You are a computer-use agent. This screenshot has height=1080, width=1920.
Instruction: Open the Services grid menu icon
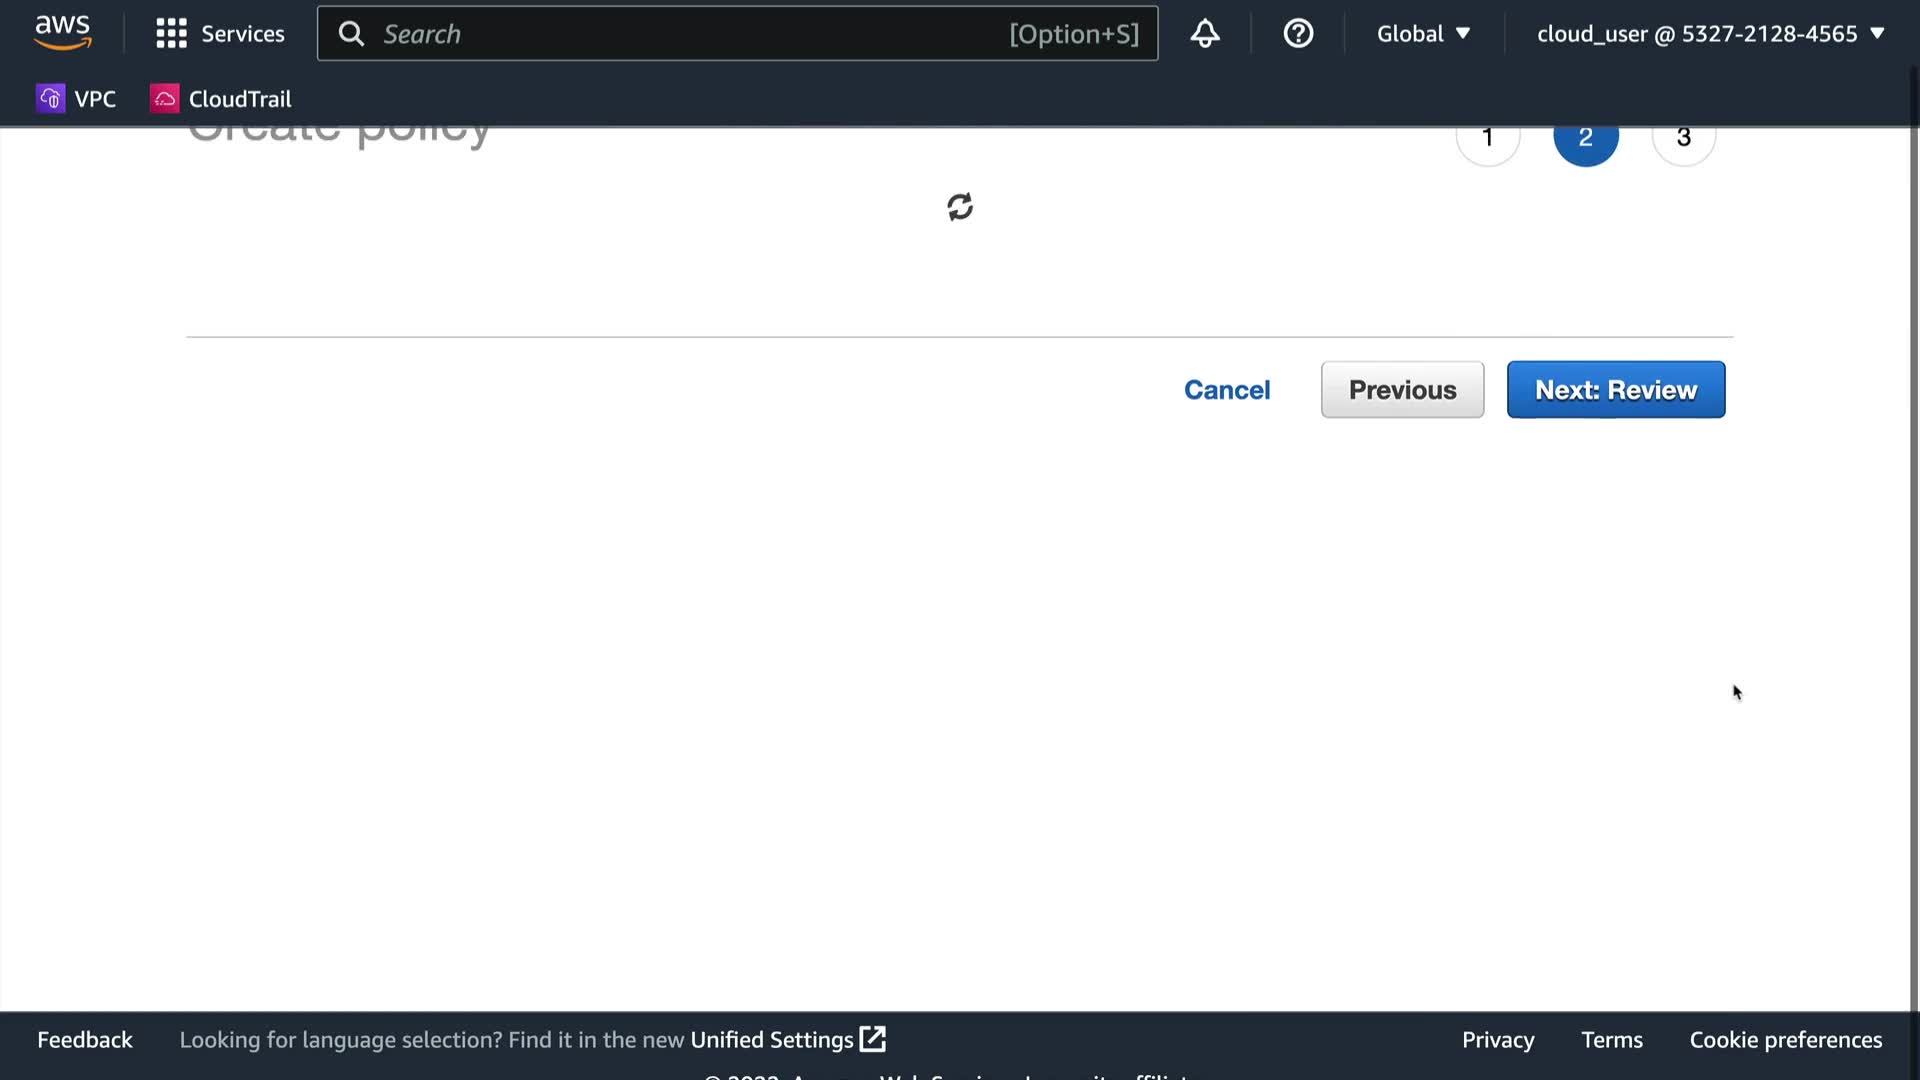tap(171, 34)
